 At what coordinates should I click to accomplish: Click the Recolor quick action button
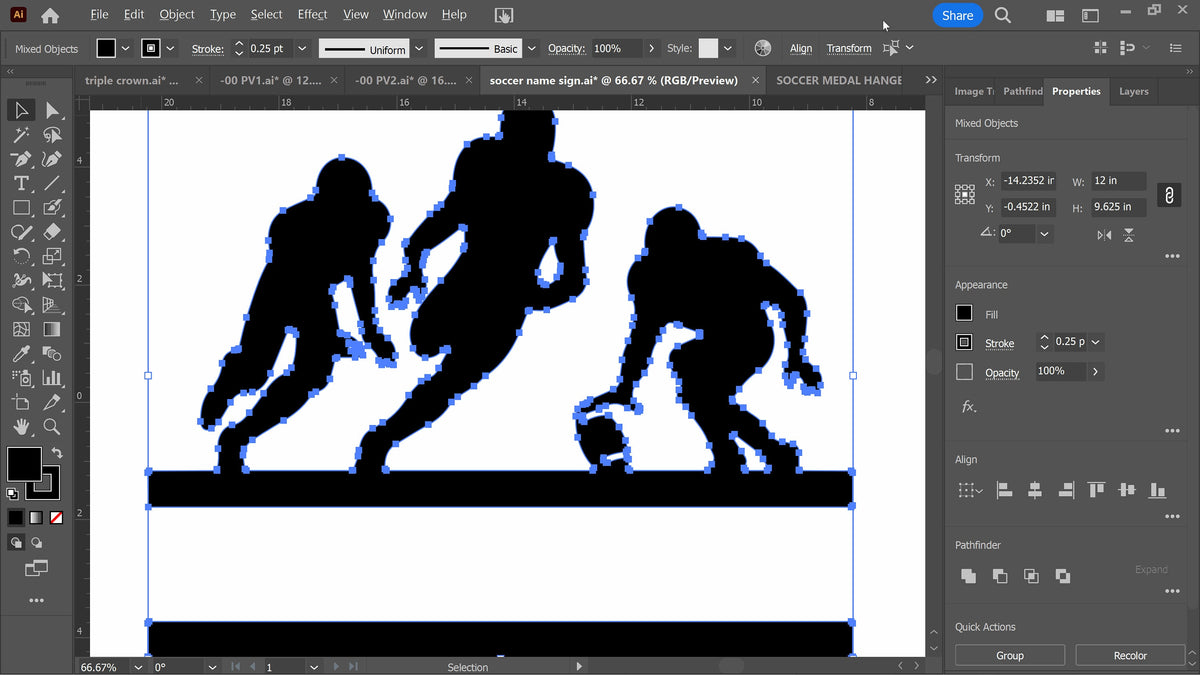1130,656
